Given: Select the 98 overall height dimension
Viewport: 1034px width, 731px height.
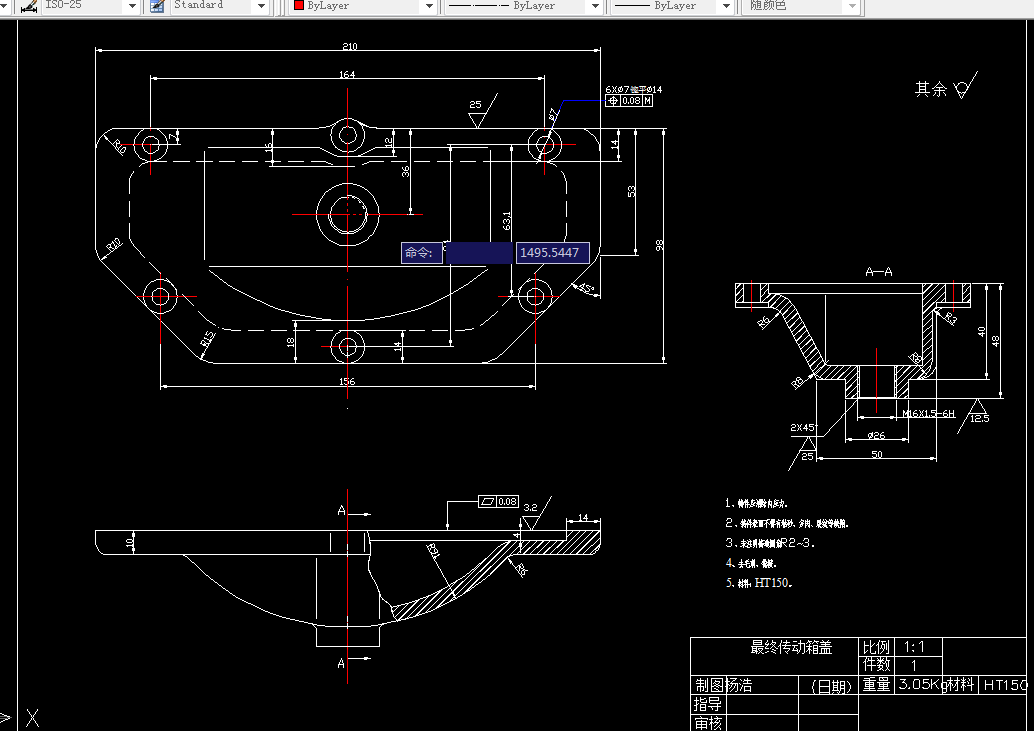Looking at the screenshot, I should coord(659,245).
